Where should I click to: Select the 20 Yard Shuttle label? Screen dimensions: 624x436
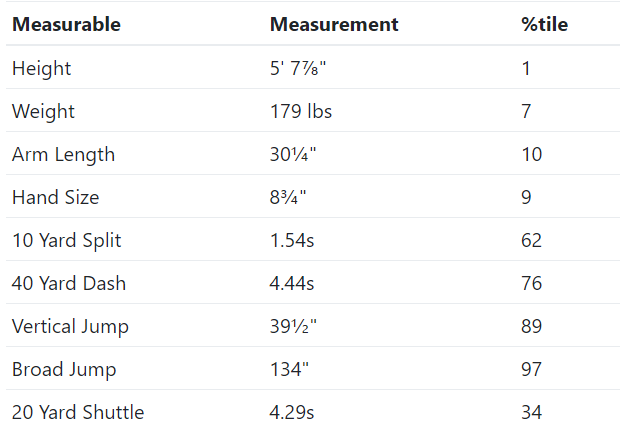78,412
